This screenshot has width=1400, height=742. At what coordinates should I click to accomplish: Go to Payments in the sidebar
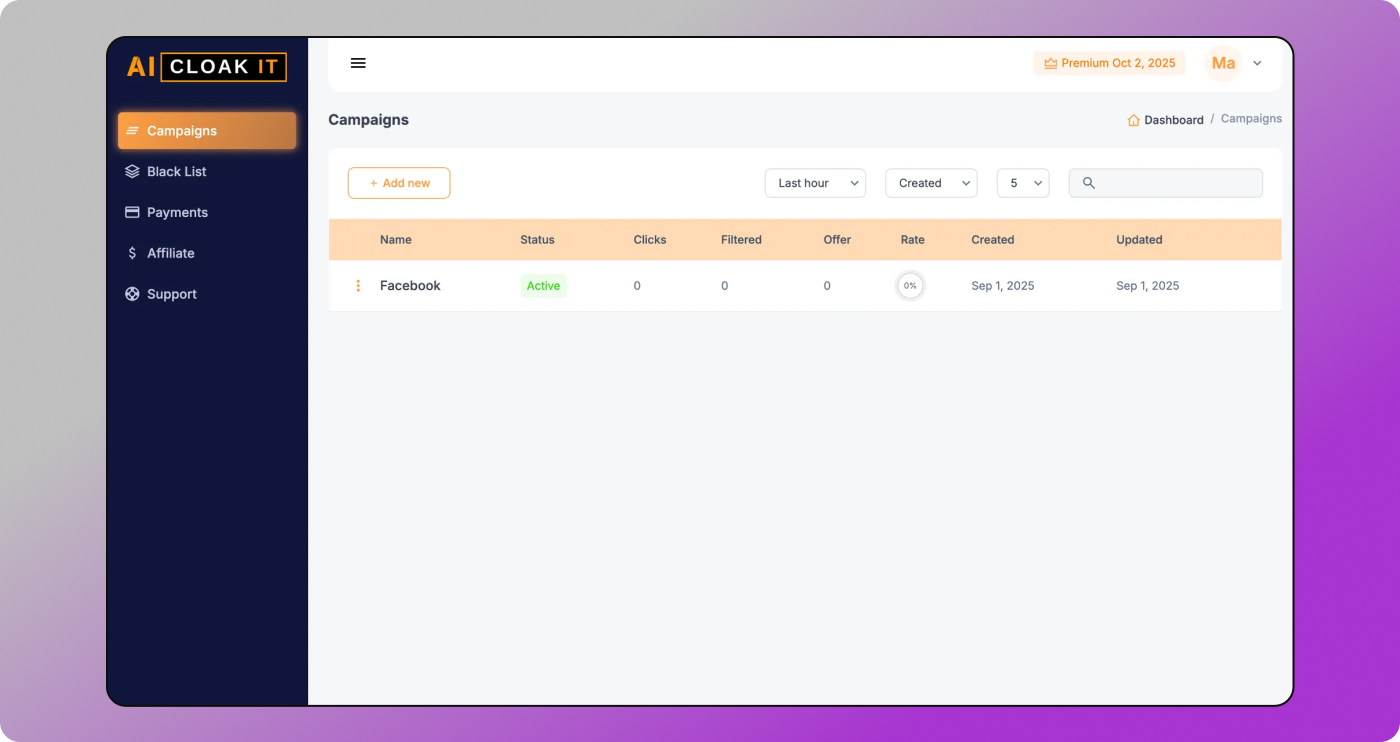(177, 213)
